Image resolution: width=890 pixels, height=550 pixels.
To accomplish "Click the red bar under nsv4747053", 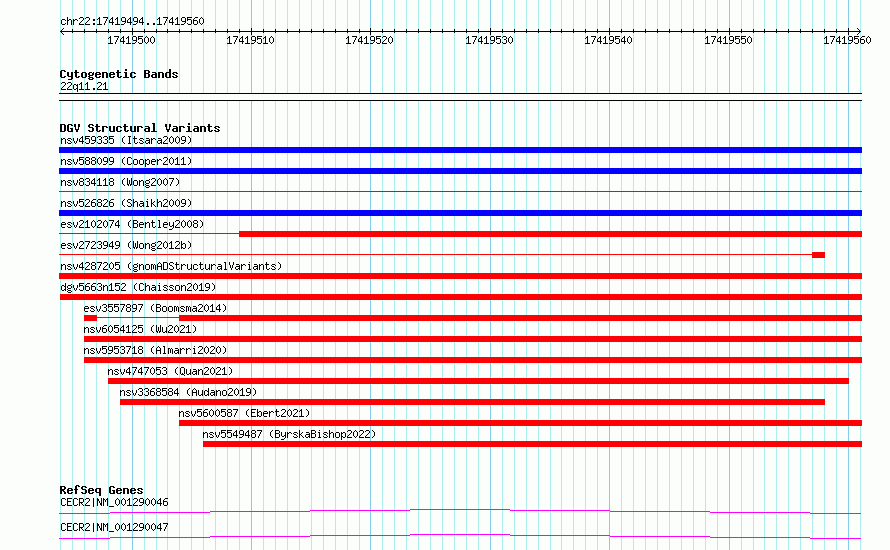I will pyautogui.click(x=478, y=381).
